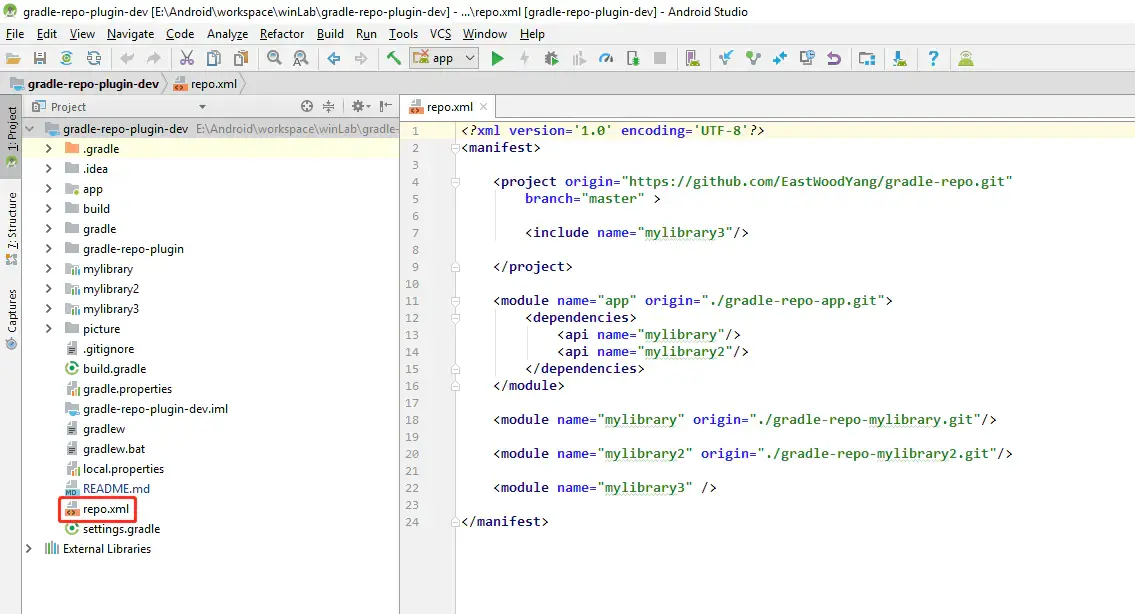Open the VCS menu
This screenshot has height=614, width=1135.
point(440,34)
